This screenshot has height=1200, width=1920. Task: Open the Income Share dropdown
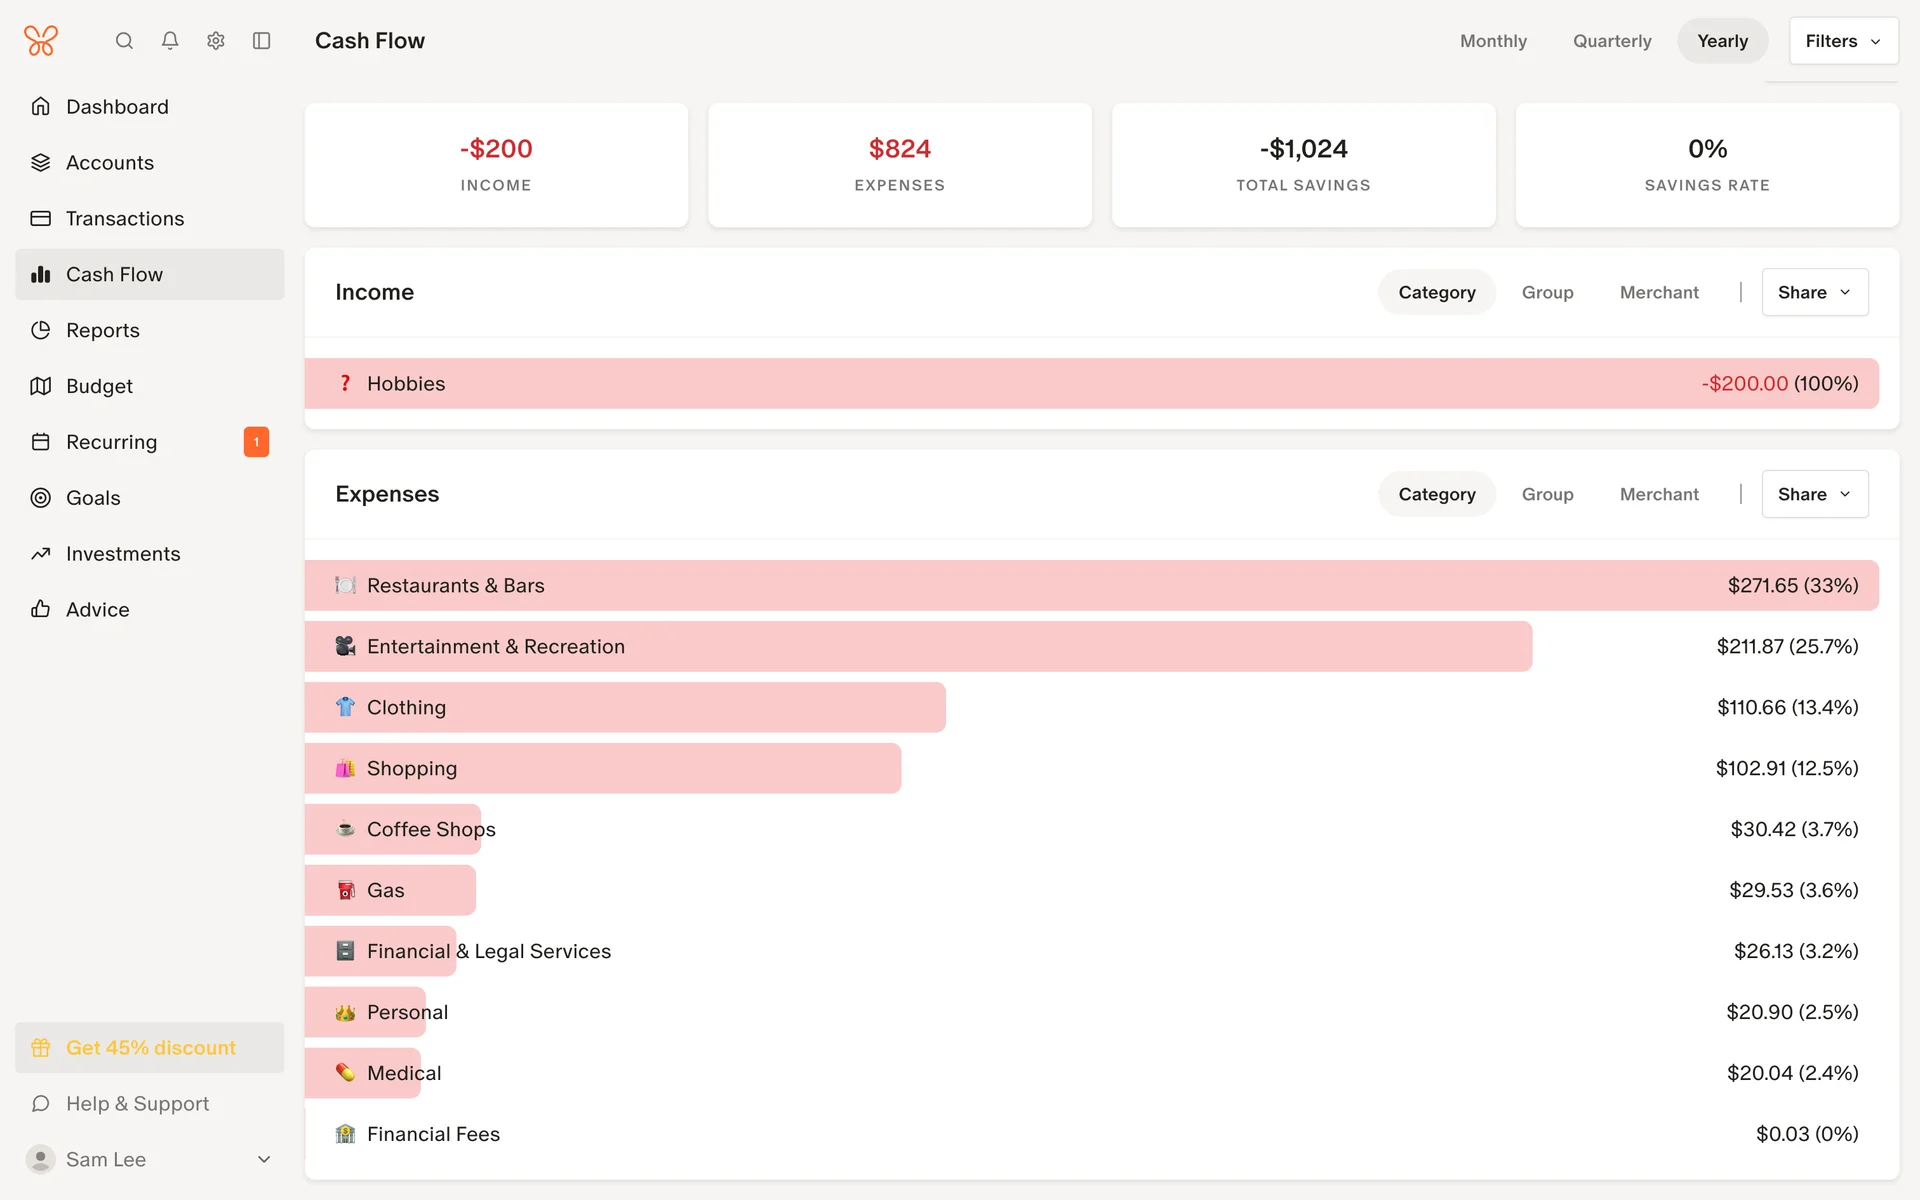click(x=1814, y=292)
